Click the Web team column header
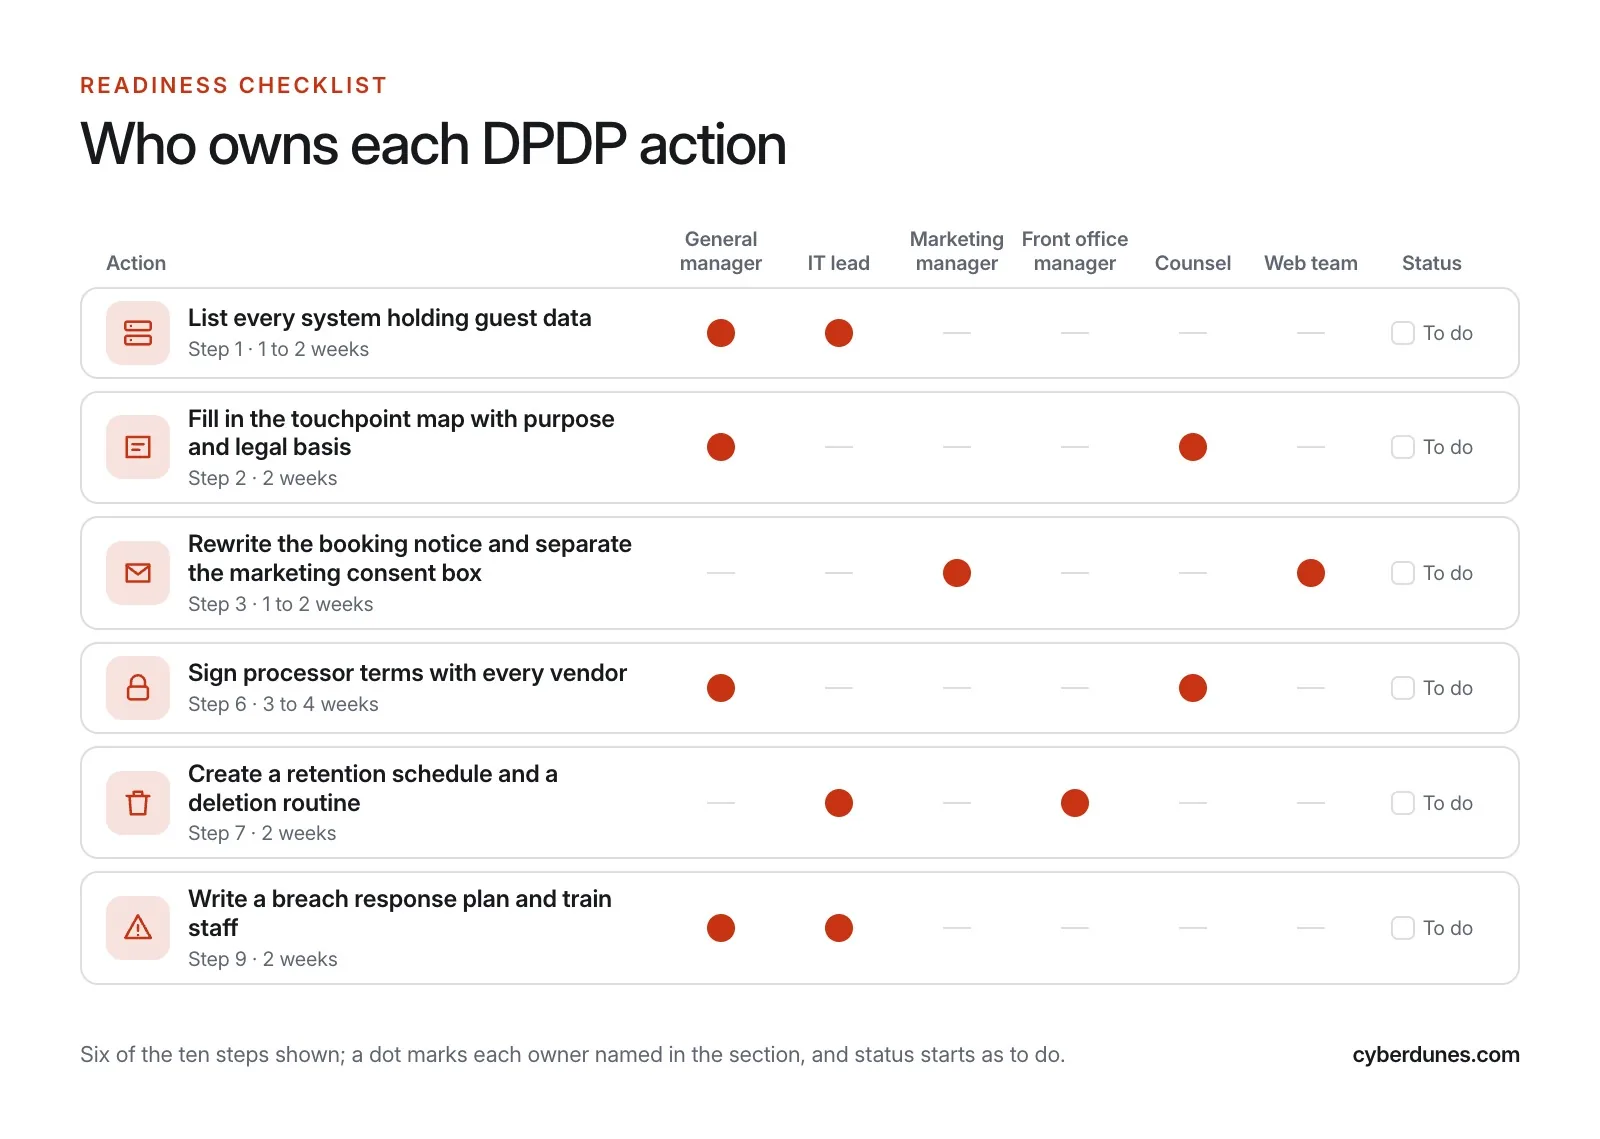 1311,263
